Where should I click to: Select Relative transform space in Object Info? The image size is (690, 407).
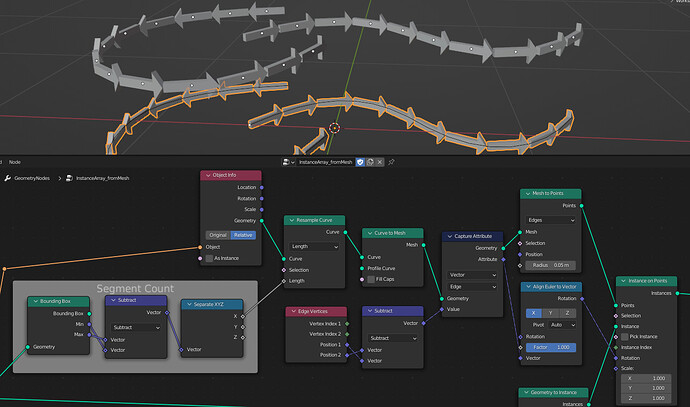click(243, 235)
